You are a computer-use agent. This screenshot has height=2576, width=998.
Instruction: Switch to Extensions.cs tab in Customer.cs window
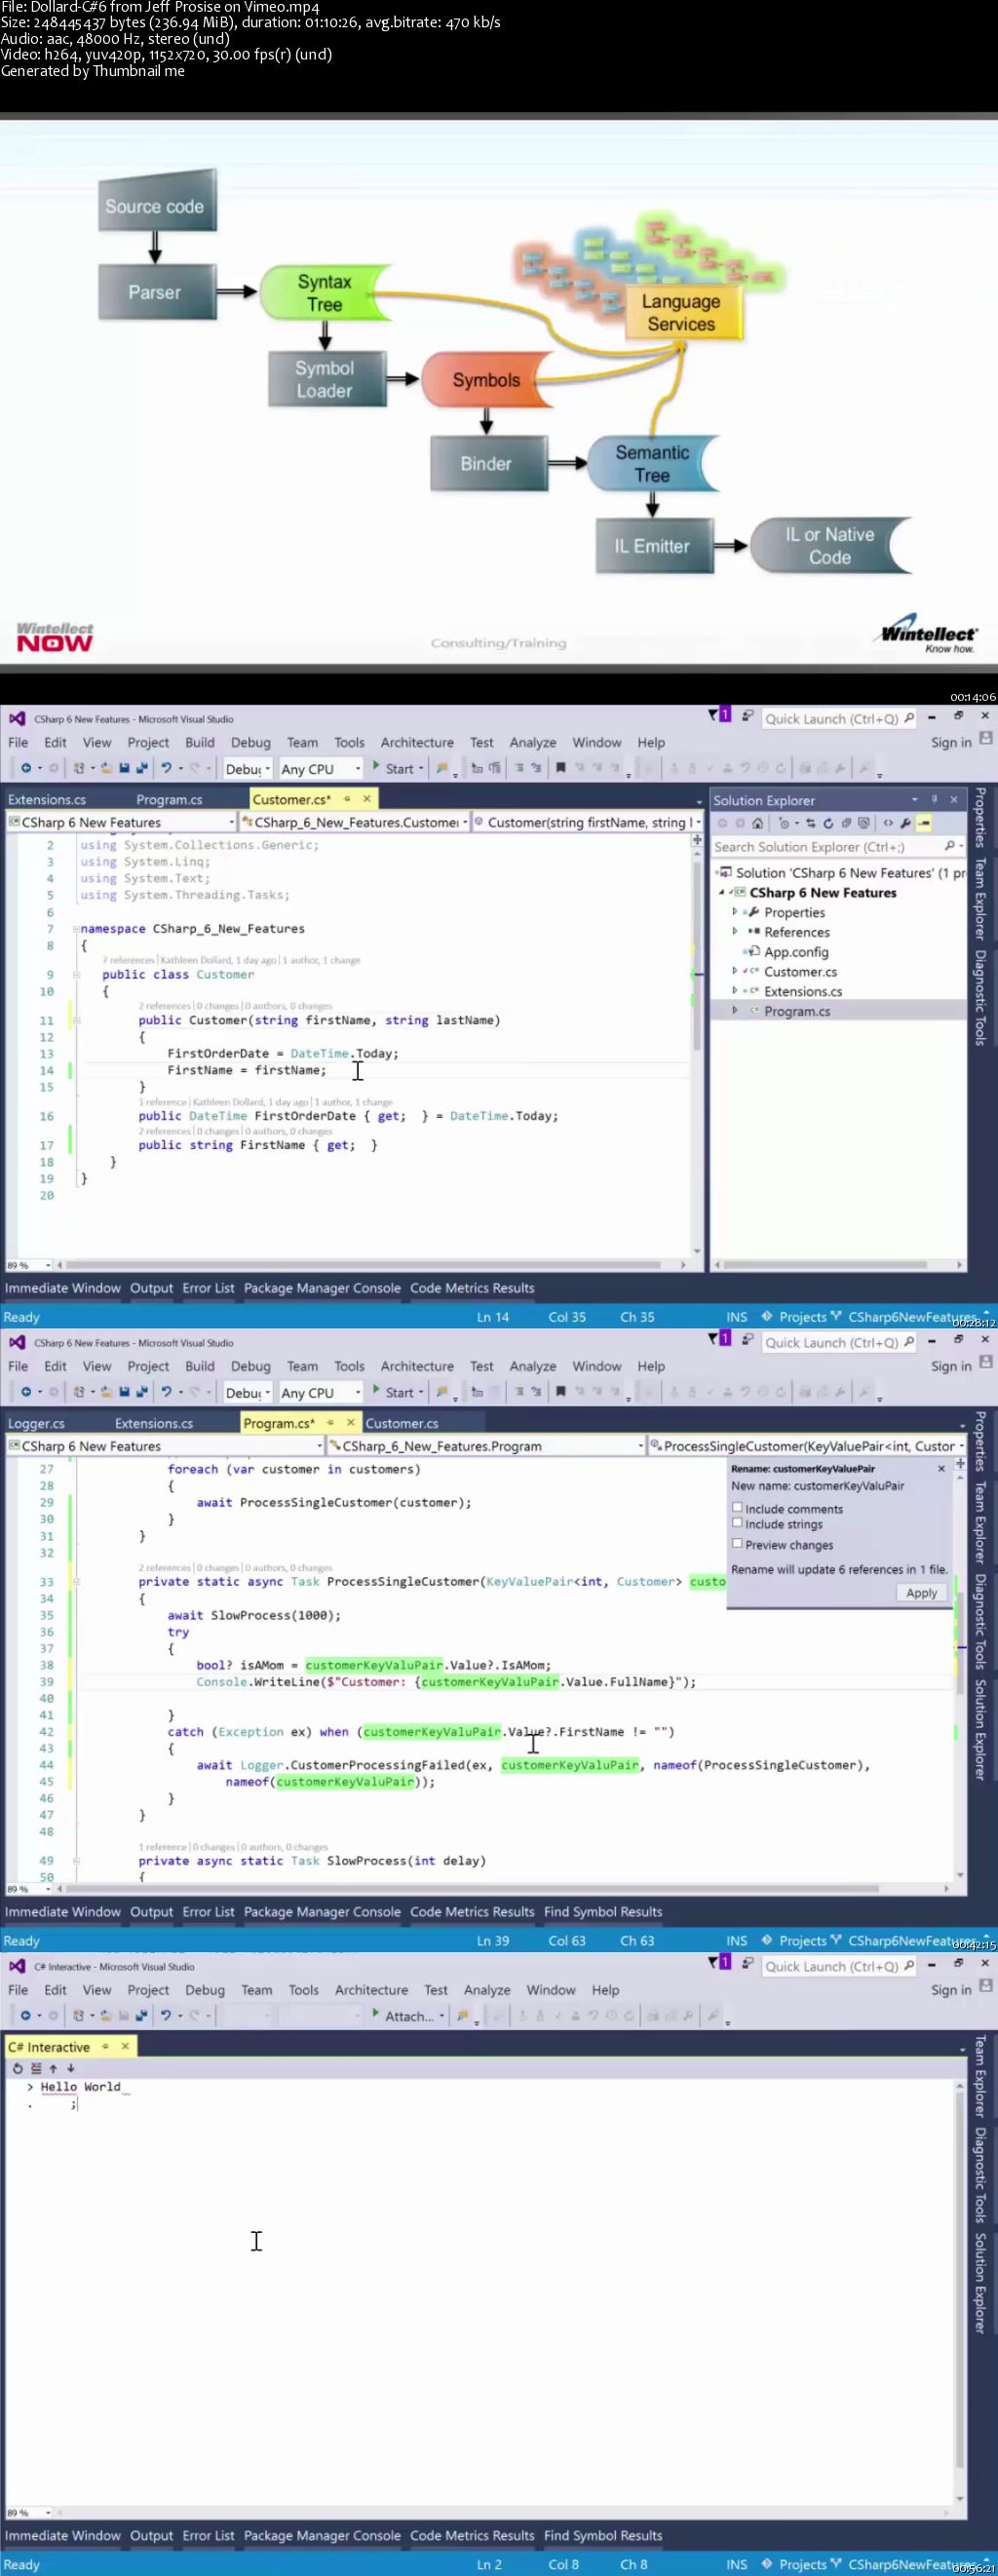tap(47, 799)
